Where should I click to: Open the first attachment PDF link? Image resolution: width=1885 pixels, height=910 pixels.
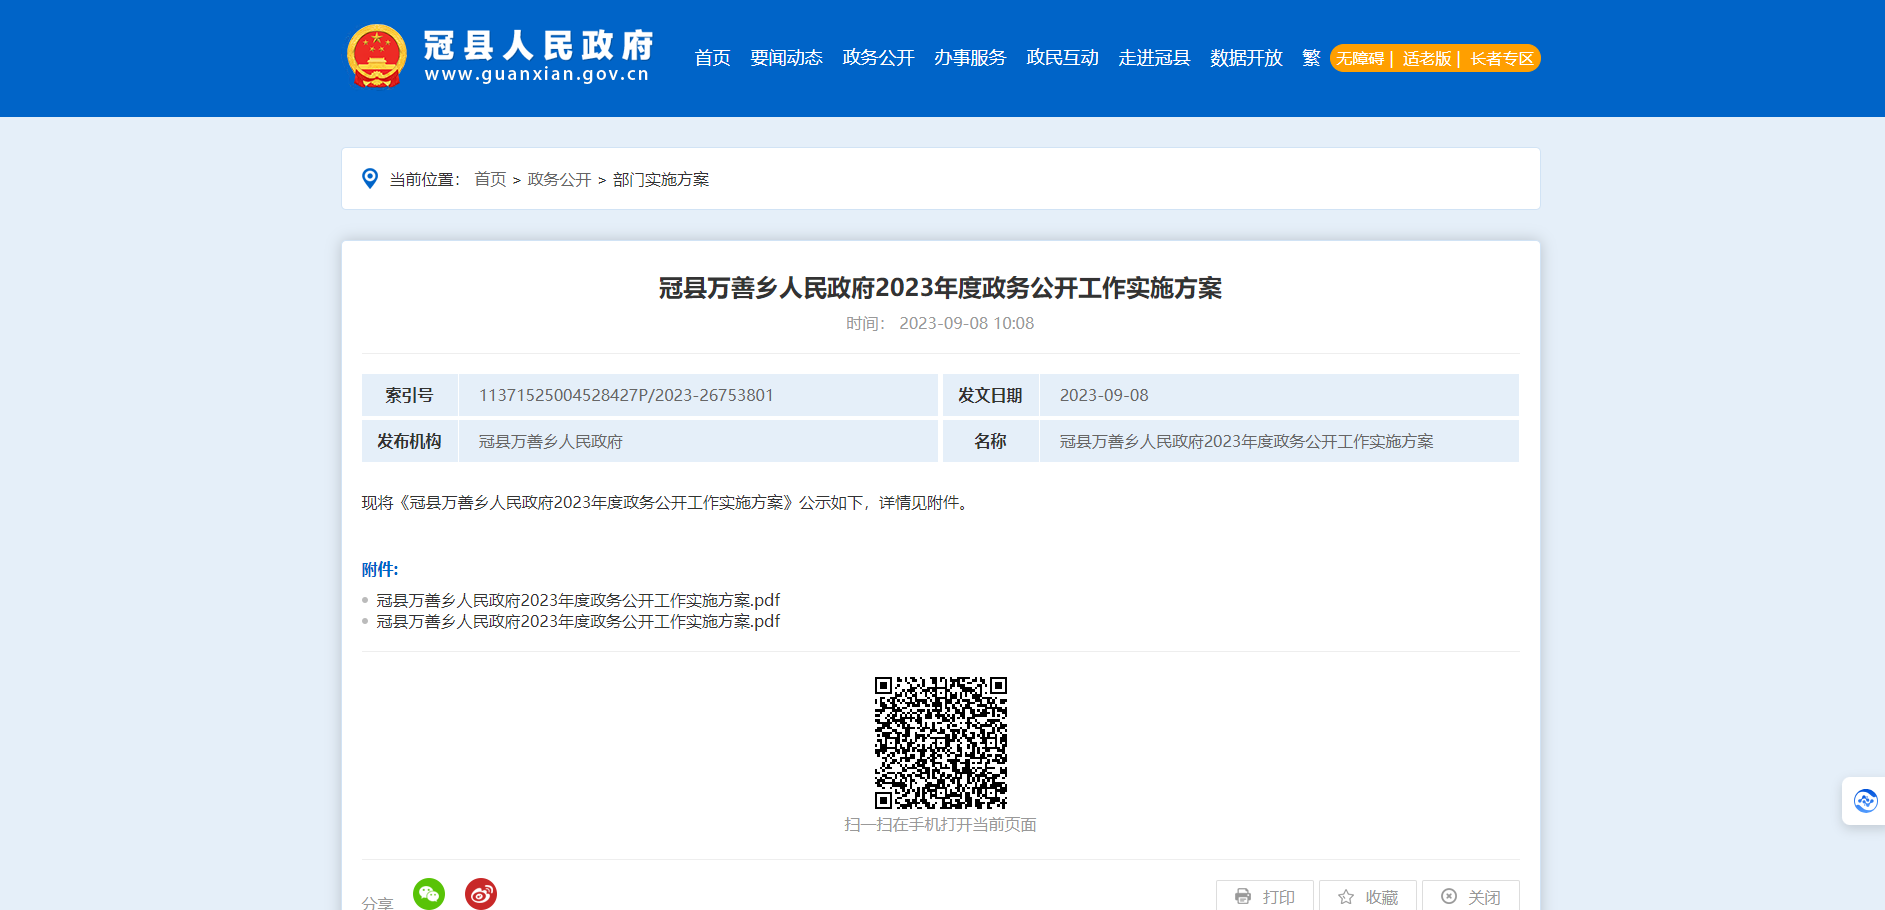pos(578,600)
